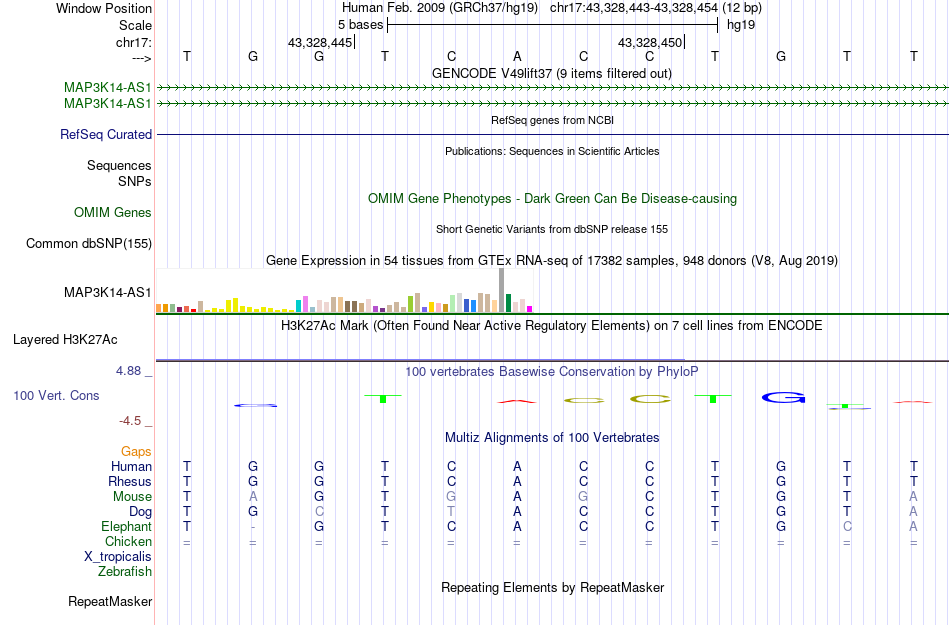
Task: Click the Dog species row label
Action: pos(141,512)
